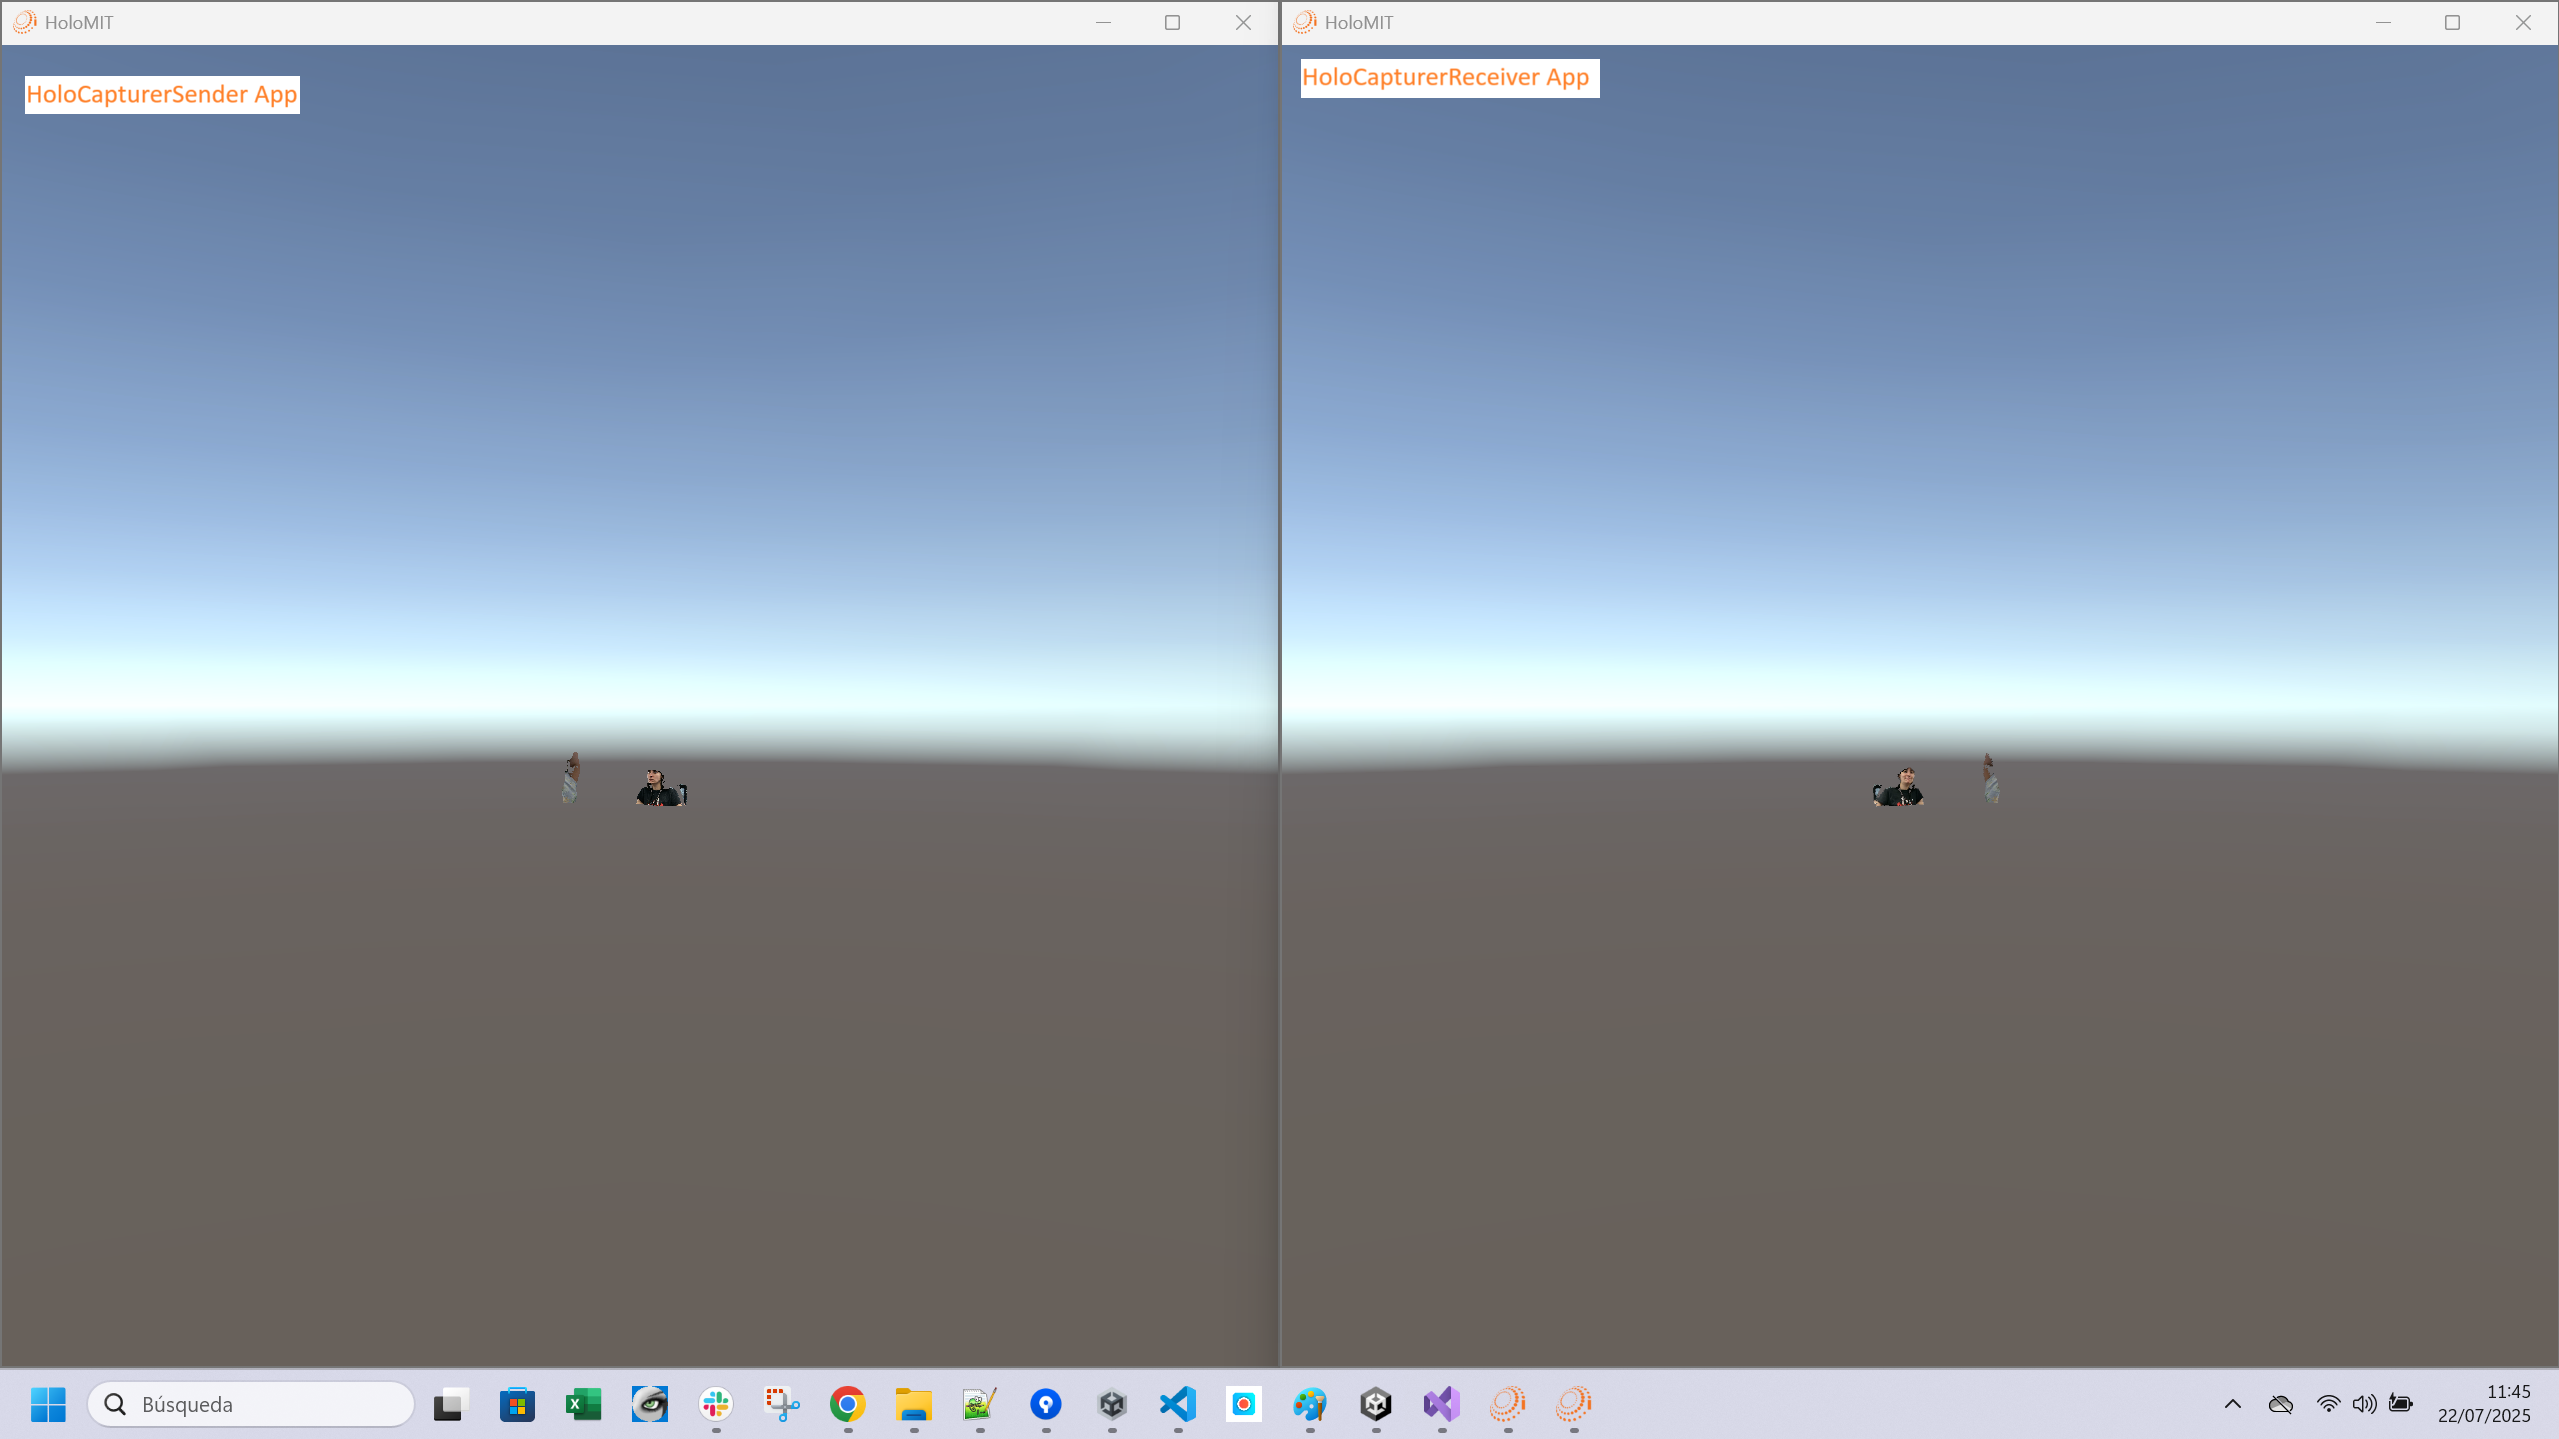Open the Snipping Tool taskbar icon
Image resolution: width=2559 pixels, height=1439 pixels.
pyautogui.click(x=781, y=1404)
